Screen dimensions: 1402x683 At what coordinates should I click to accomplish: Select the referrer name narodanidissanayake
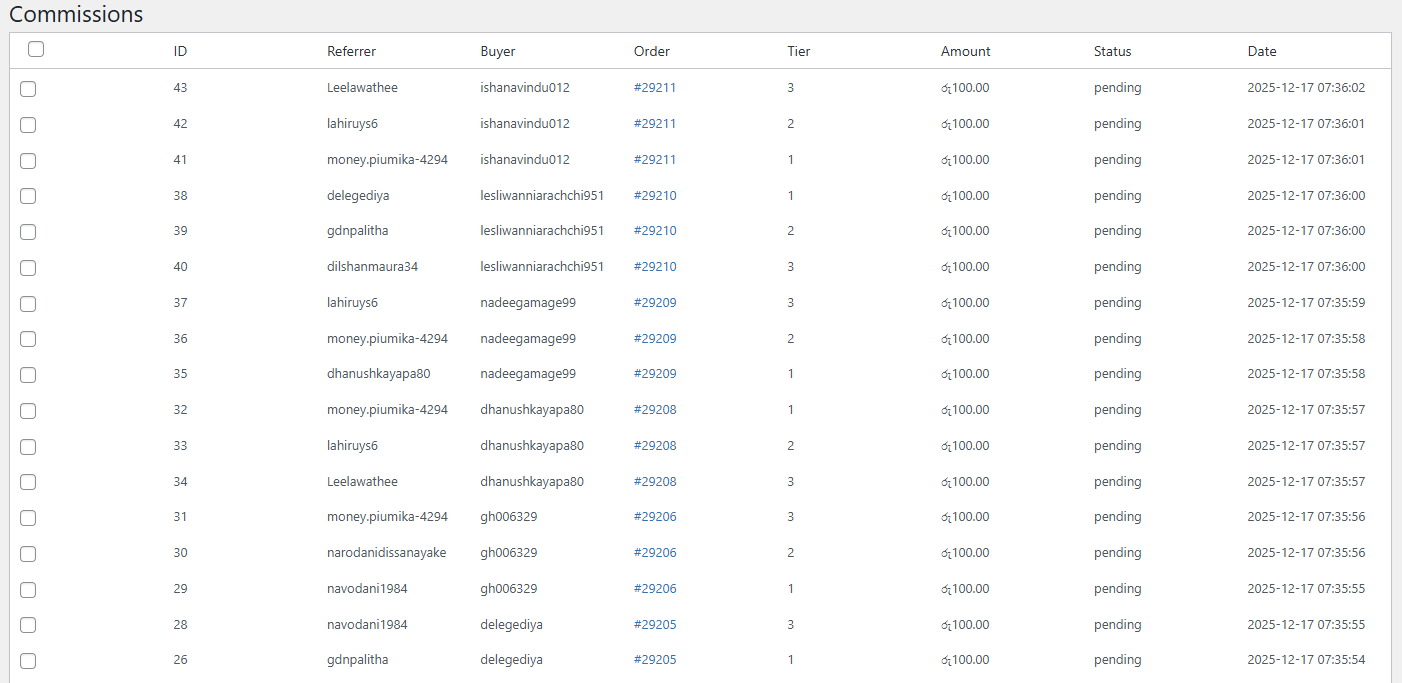pyautogui.click(x=386, y=553)
